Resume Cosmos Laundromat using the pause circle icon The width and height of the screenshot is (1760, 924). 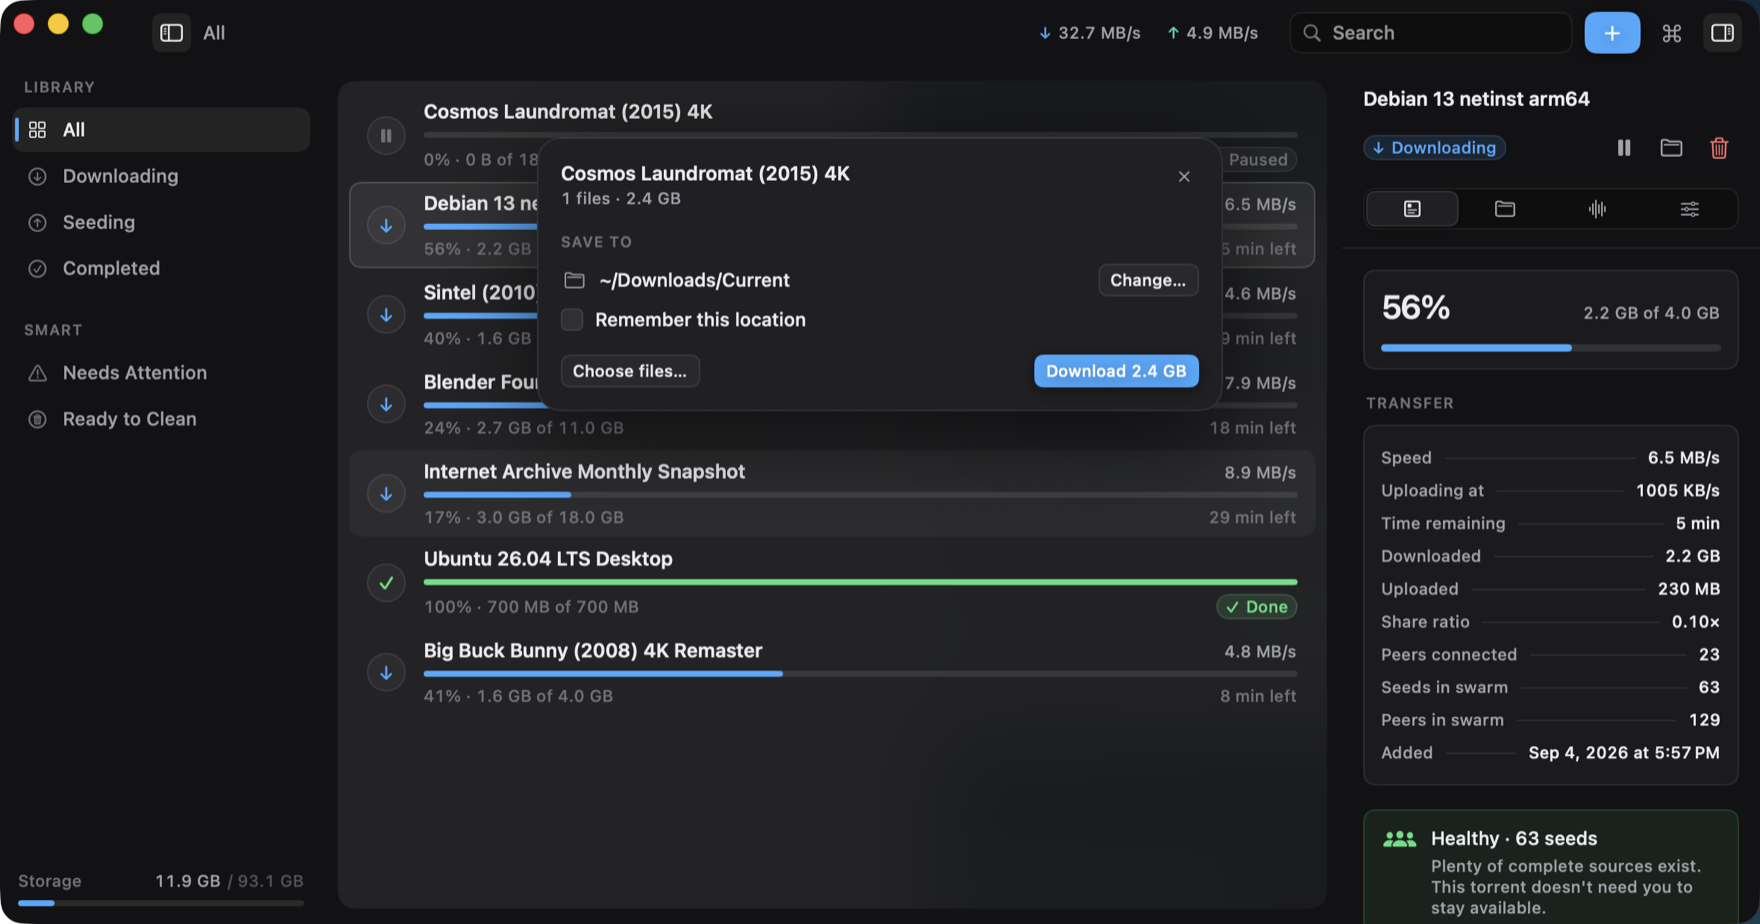386,136
